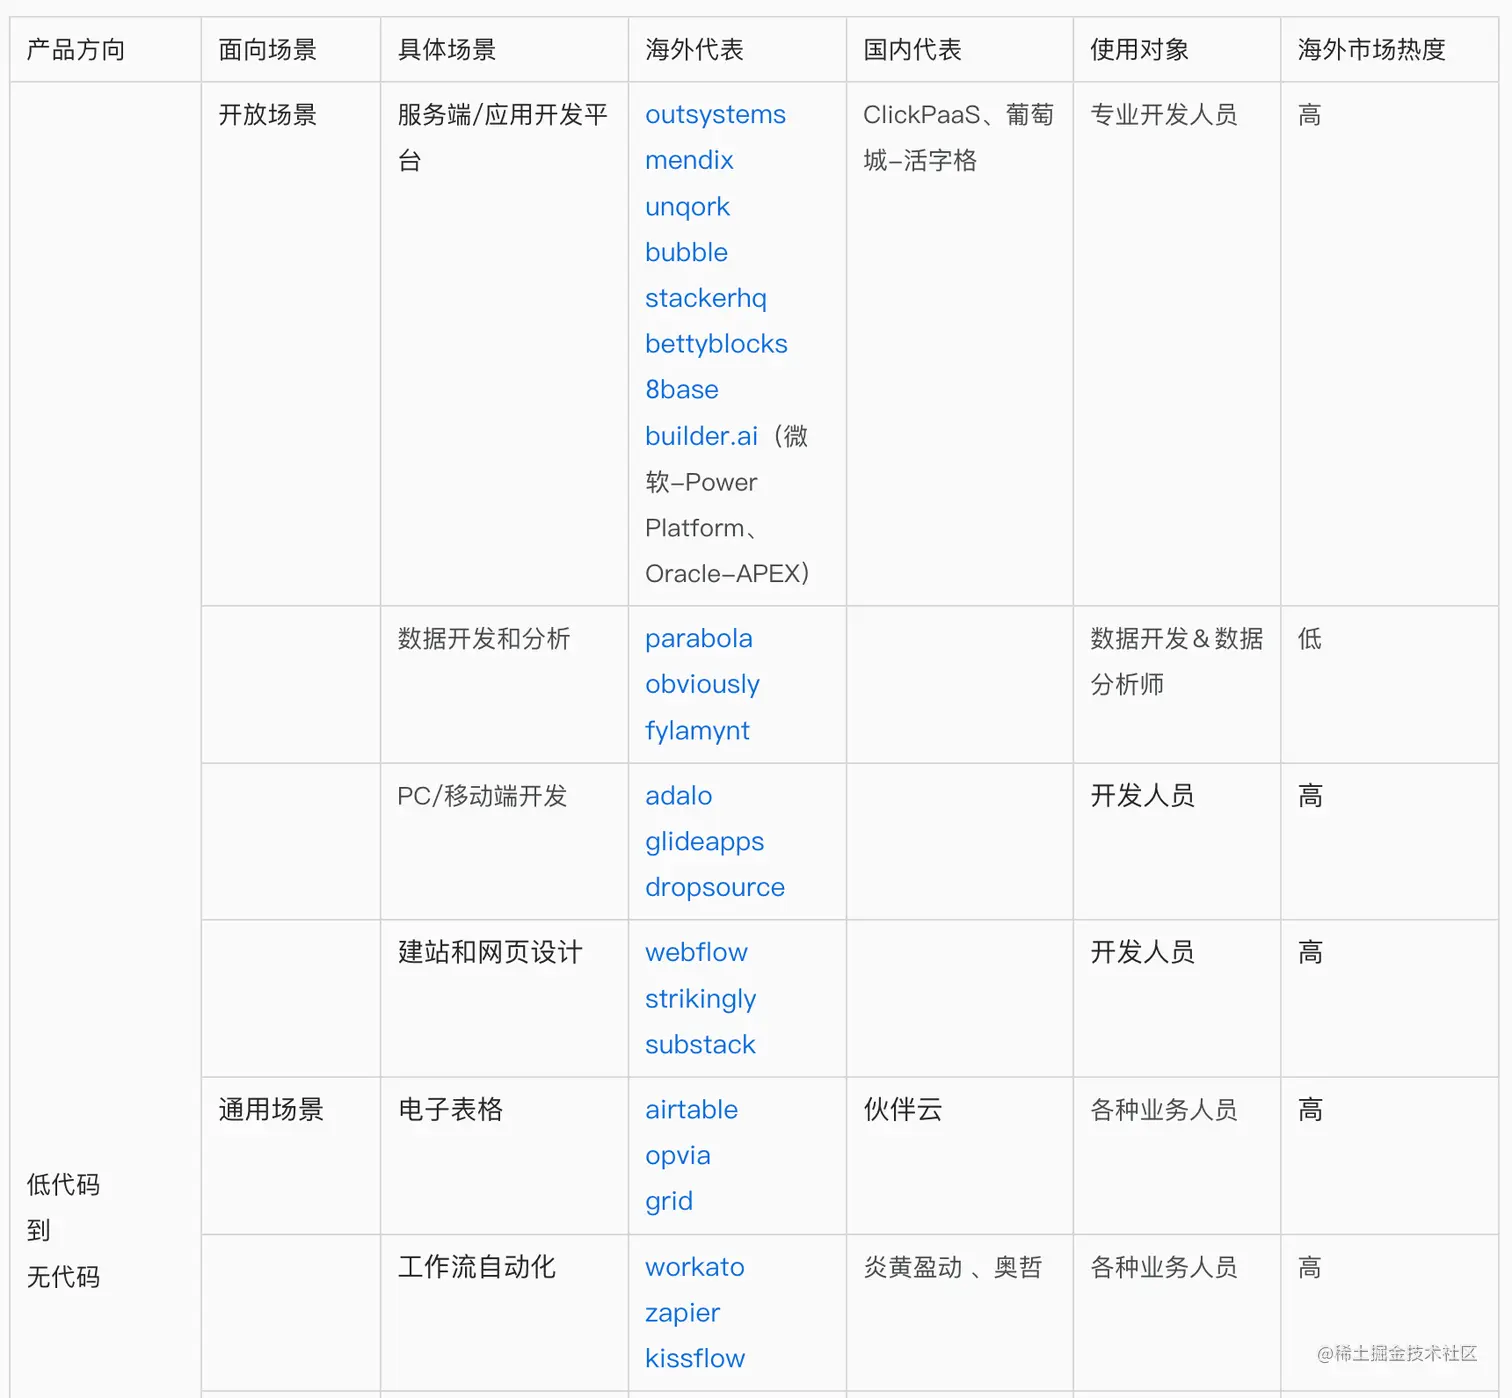Click the airtable link
The image size is (1512, 1398).
pos(691,1110)
